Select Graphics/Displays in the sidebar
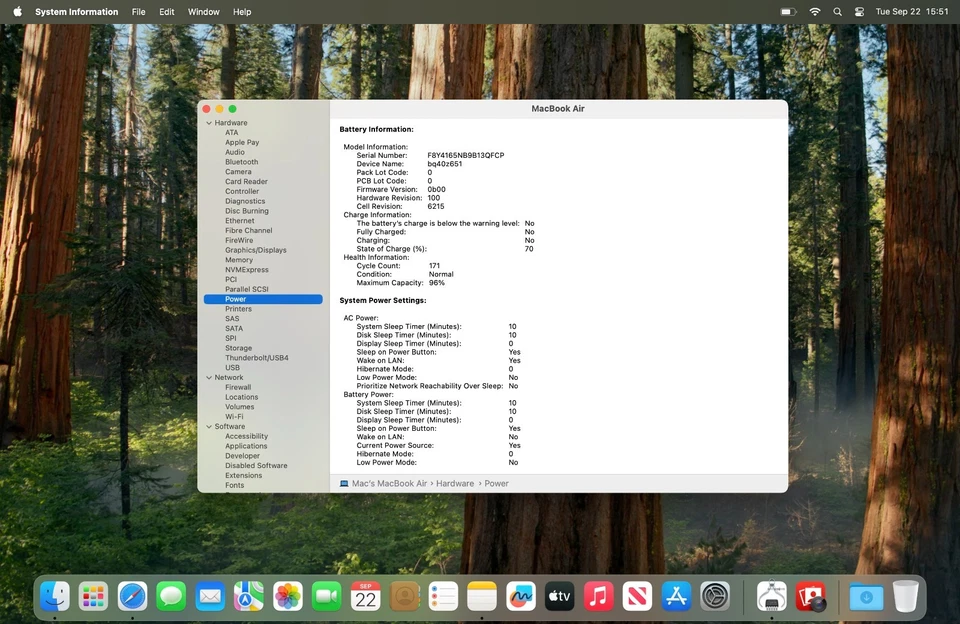960x624 pixels. point(255,250)
